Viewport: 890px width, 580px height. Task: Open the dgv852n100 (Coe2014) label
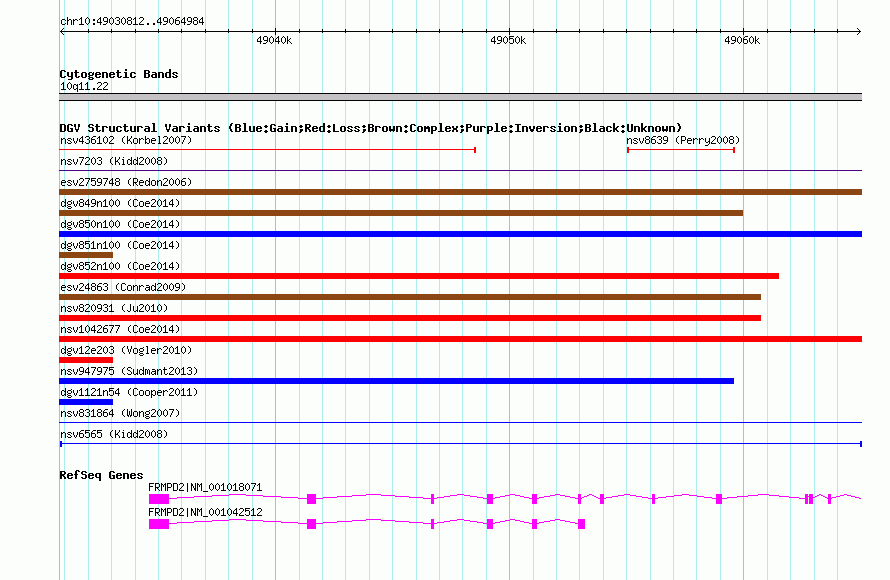(120, 266)
